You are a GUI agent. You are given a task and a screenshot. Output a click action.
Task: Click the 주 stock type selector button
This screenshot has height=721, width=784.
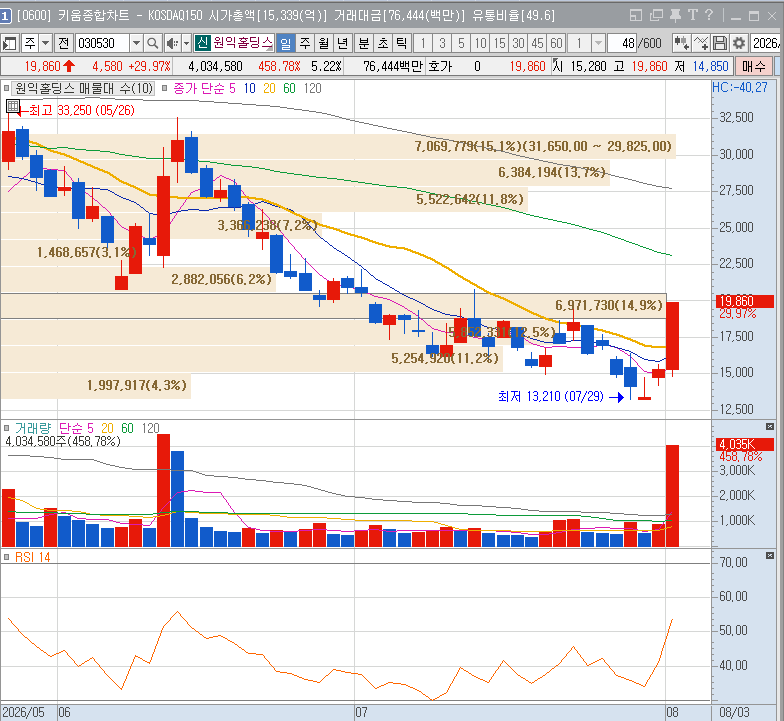point(30,44)
